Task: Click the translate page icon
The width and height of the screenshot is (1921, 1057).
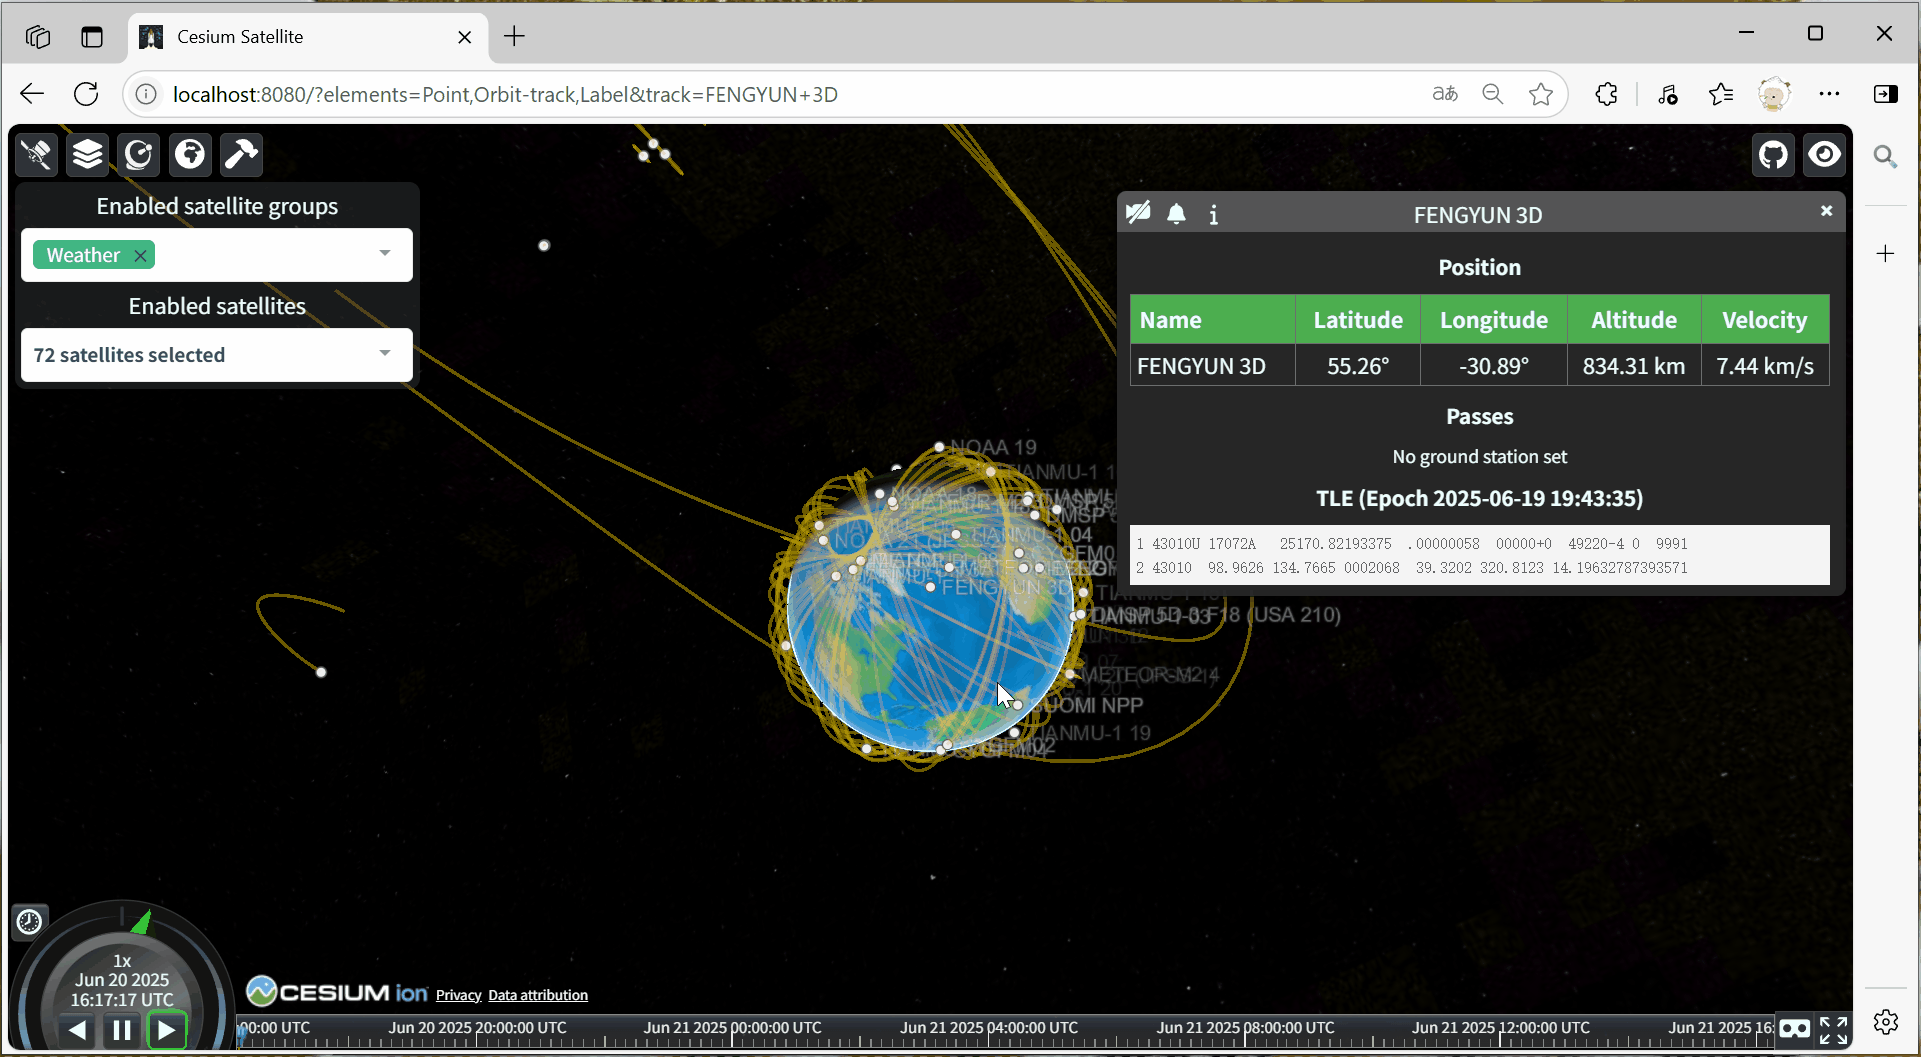Action: point(1445,94)
